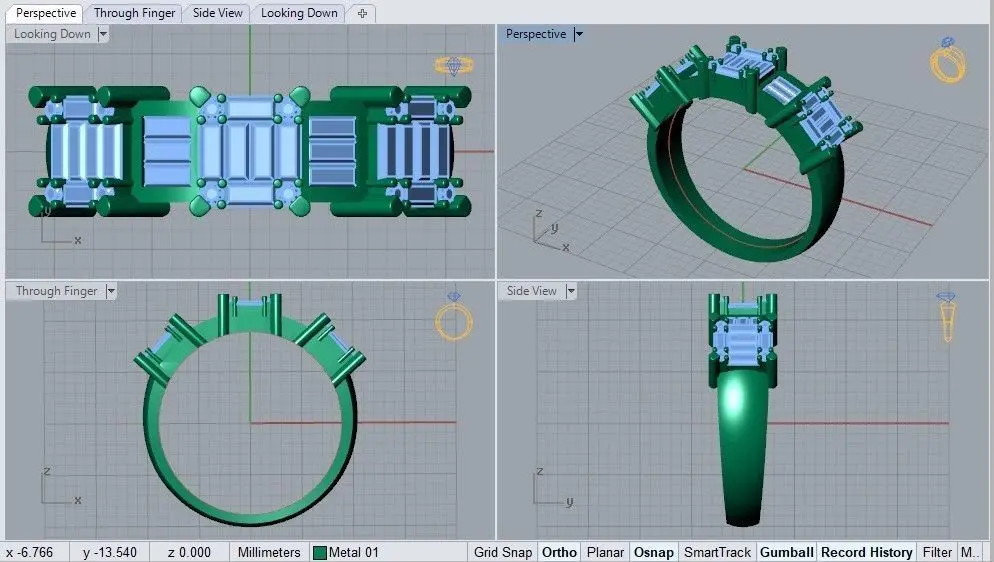994x562 pixels.
Task: Click the ring orientation icon in Through Finger viewport
Action: pos(454,316)
